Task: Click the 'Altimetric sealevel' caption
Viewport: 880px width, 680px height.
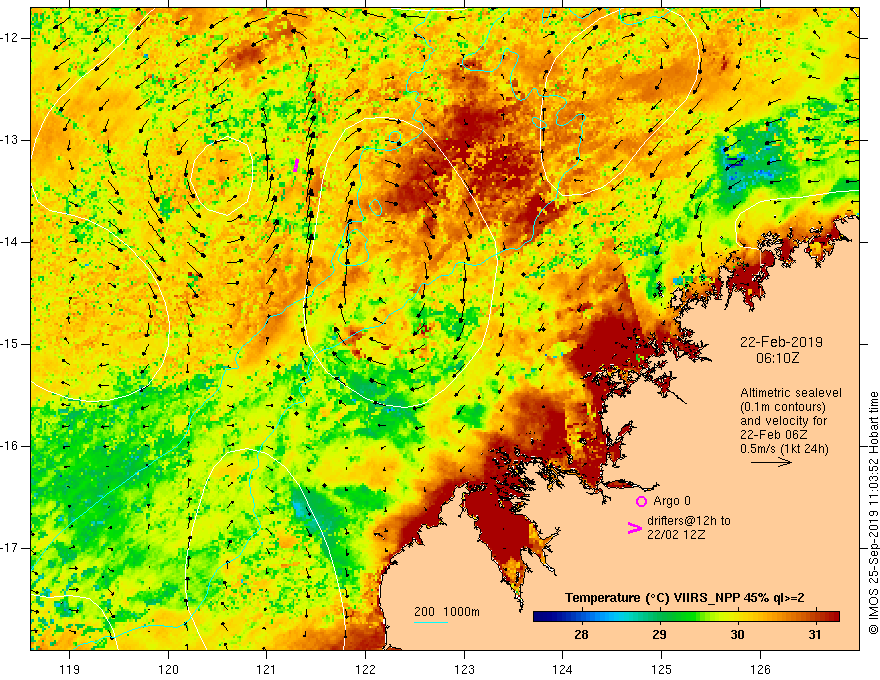Action: [x=791, y=393]
